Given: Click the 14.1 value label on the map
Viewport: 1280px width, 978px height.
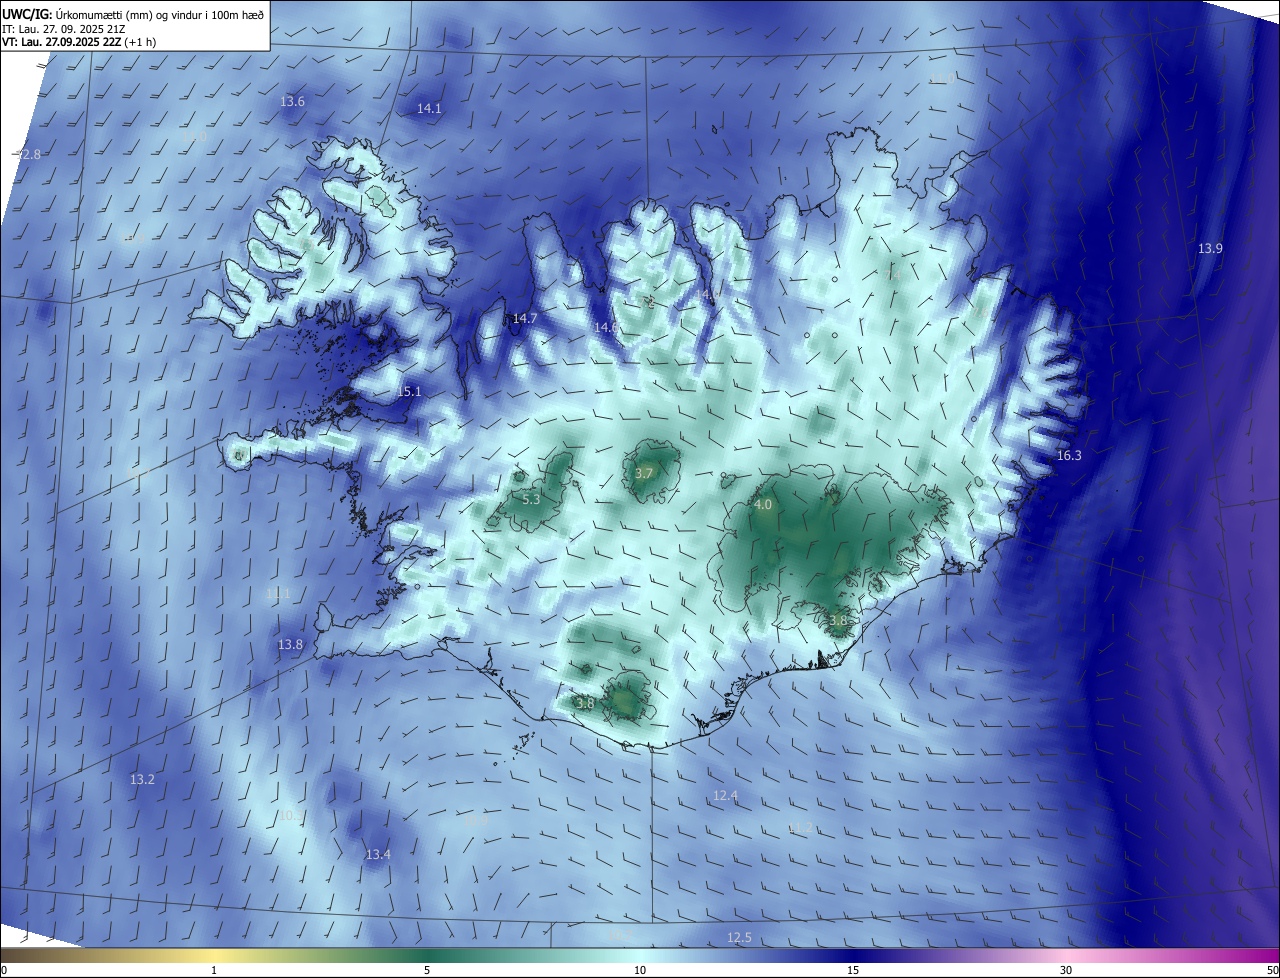Looking at the screenshot, I should pos(429,108).
